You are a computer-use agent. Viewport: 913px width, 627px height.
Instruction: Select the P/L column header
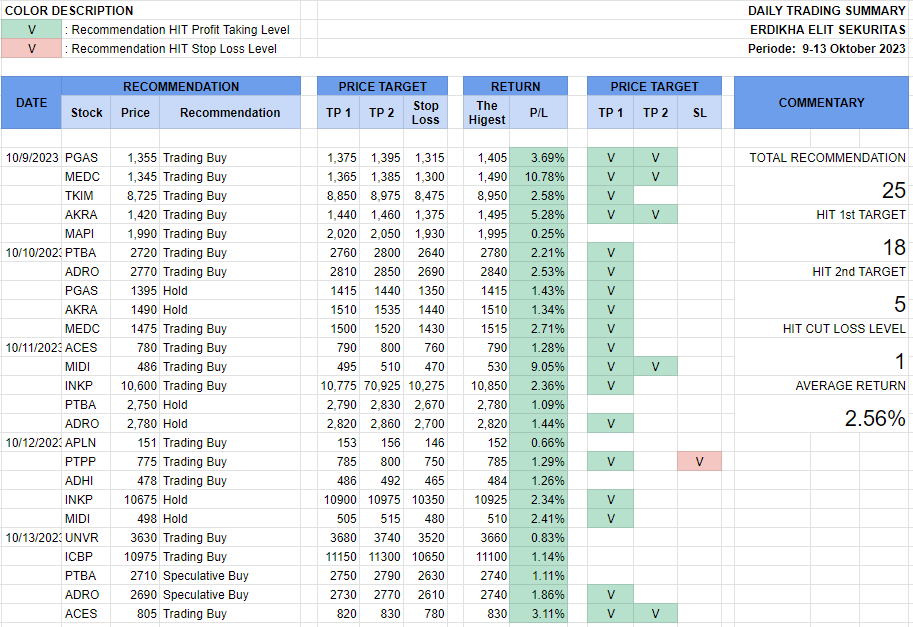[x=539, y=113]
